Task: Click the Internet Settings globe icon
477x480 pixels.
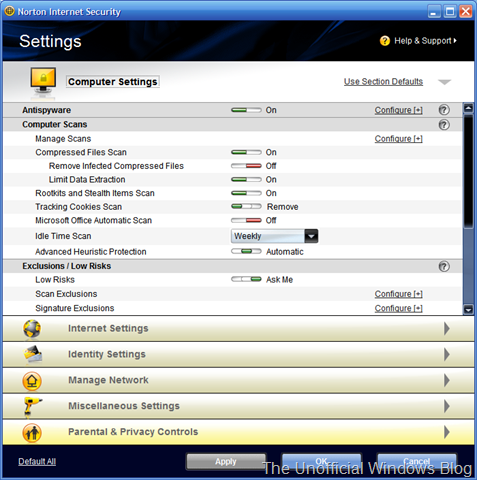Action: [x=32, y=329]
